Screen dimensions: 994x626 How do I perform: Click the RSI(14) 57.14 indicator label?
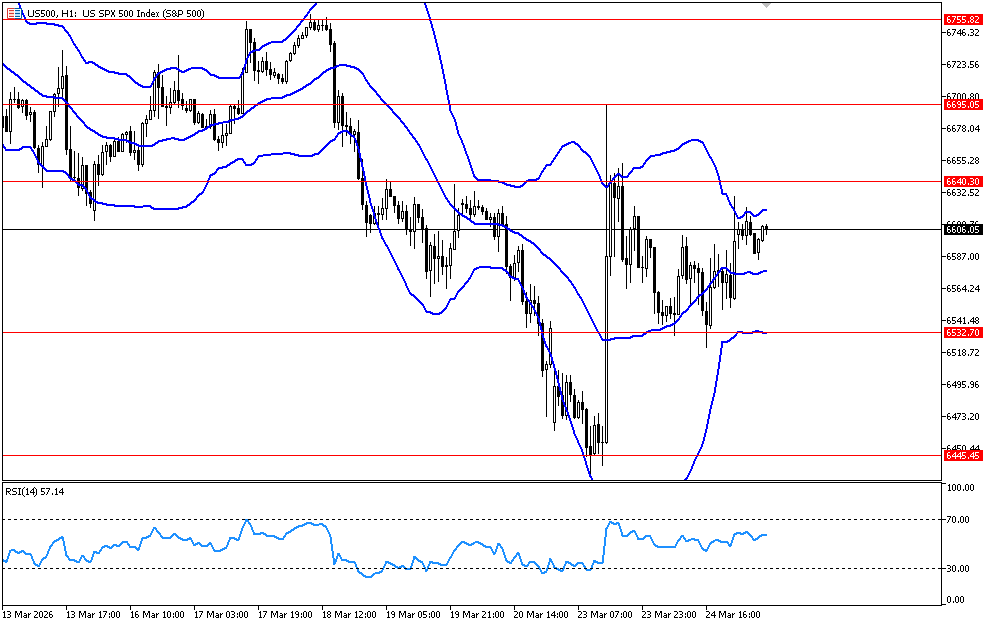35,491
